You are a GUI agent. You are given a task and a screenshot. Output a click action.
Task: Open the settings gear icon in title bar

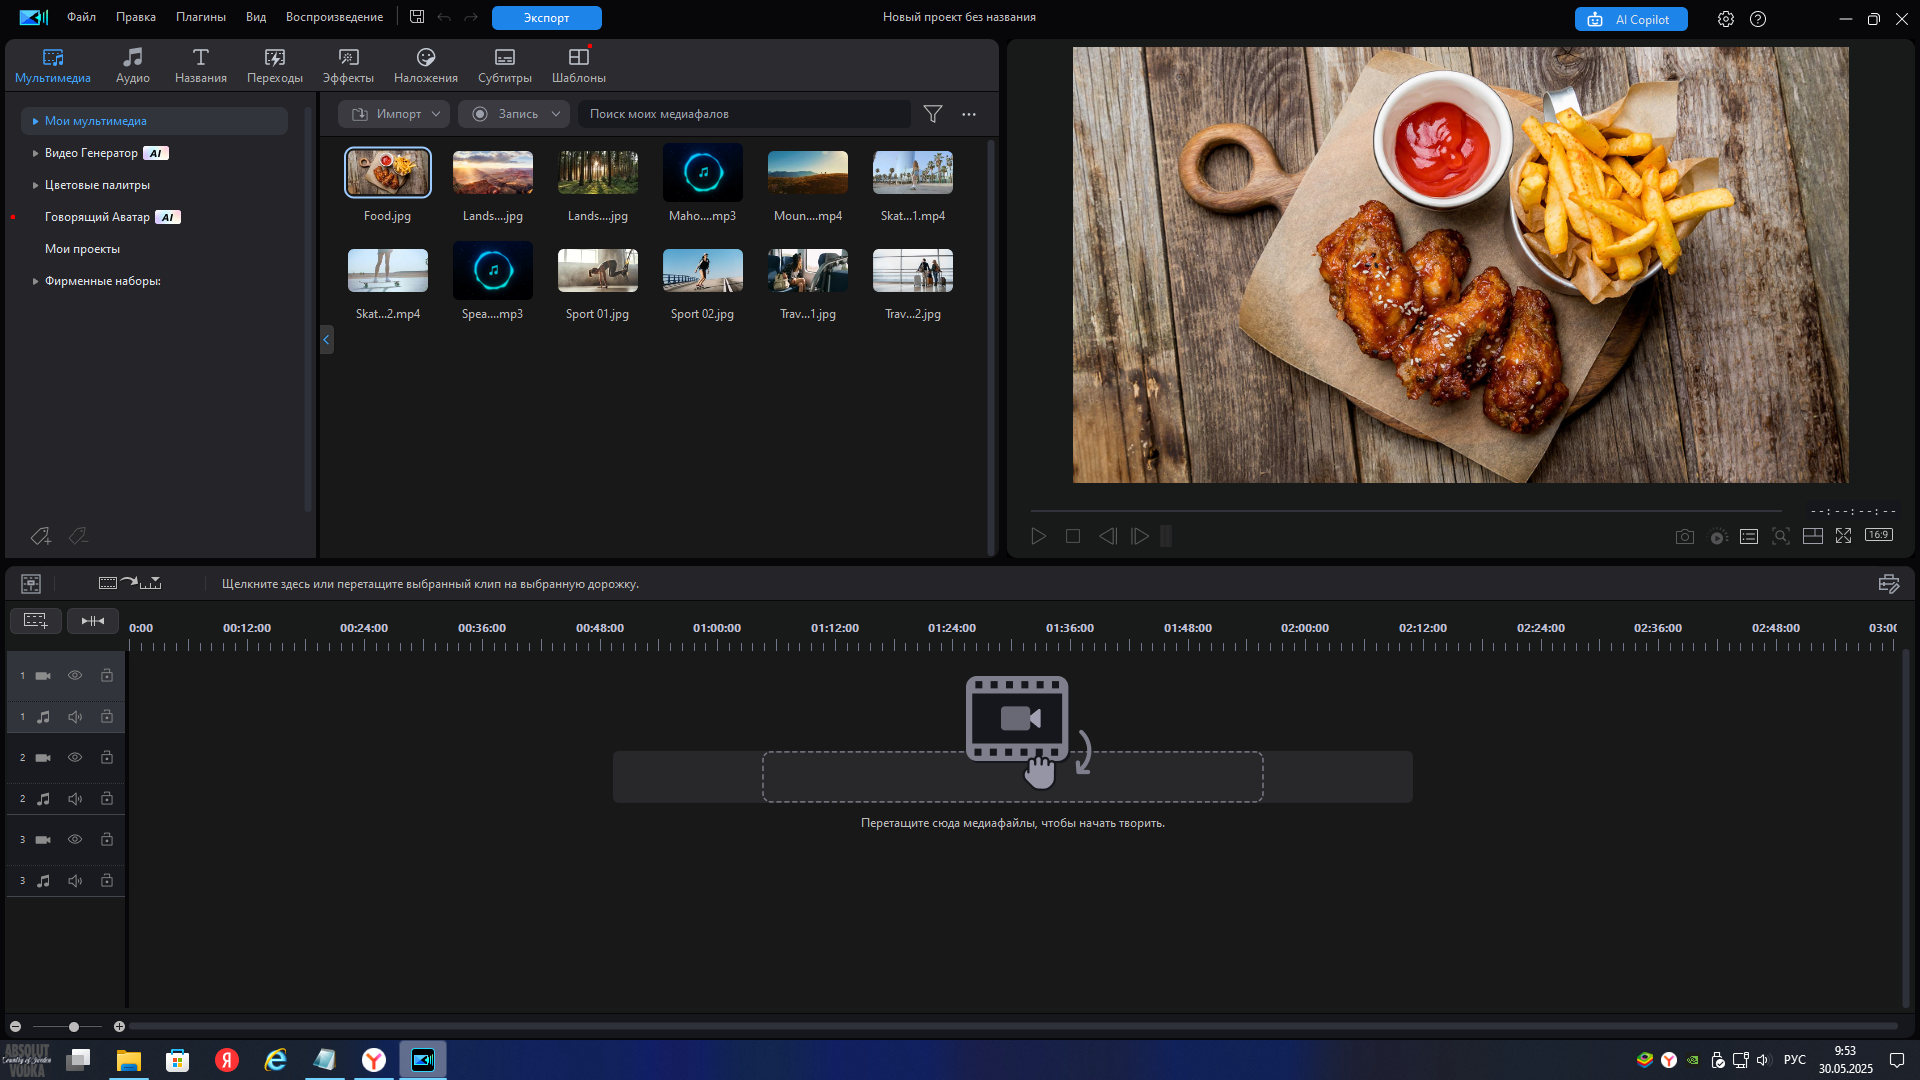pos(1726,19)
